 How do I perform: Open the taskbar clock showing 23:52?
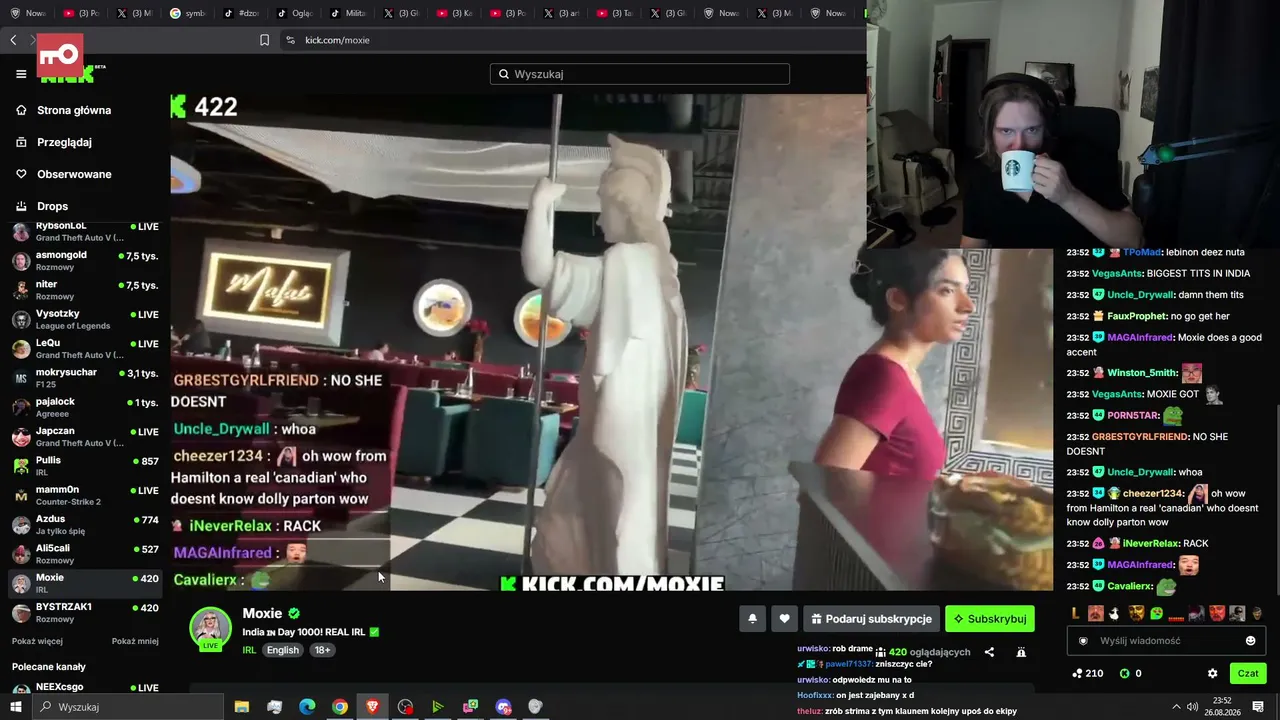(1222, 707)
